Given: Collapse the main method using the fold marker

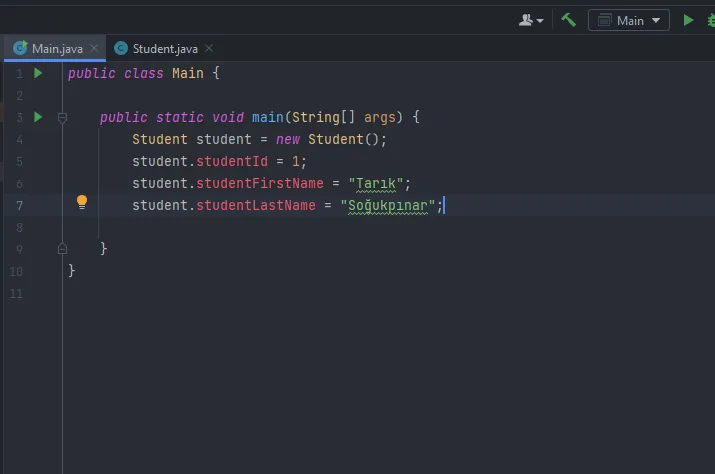Looking at the screenshot, I should (62, 118).
